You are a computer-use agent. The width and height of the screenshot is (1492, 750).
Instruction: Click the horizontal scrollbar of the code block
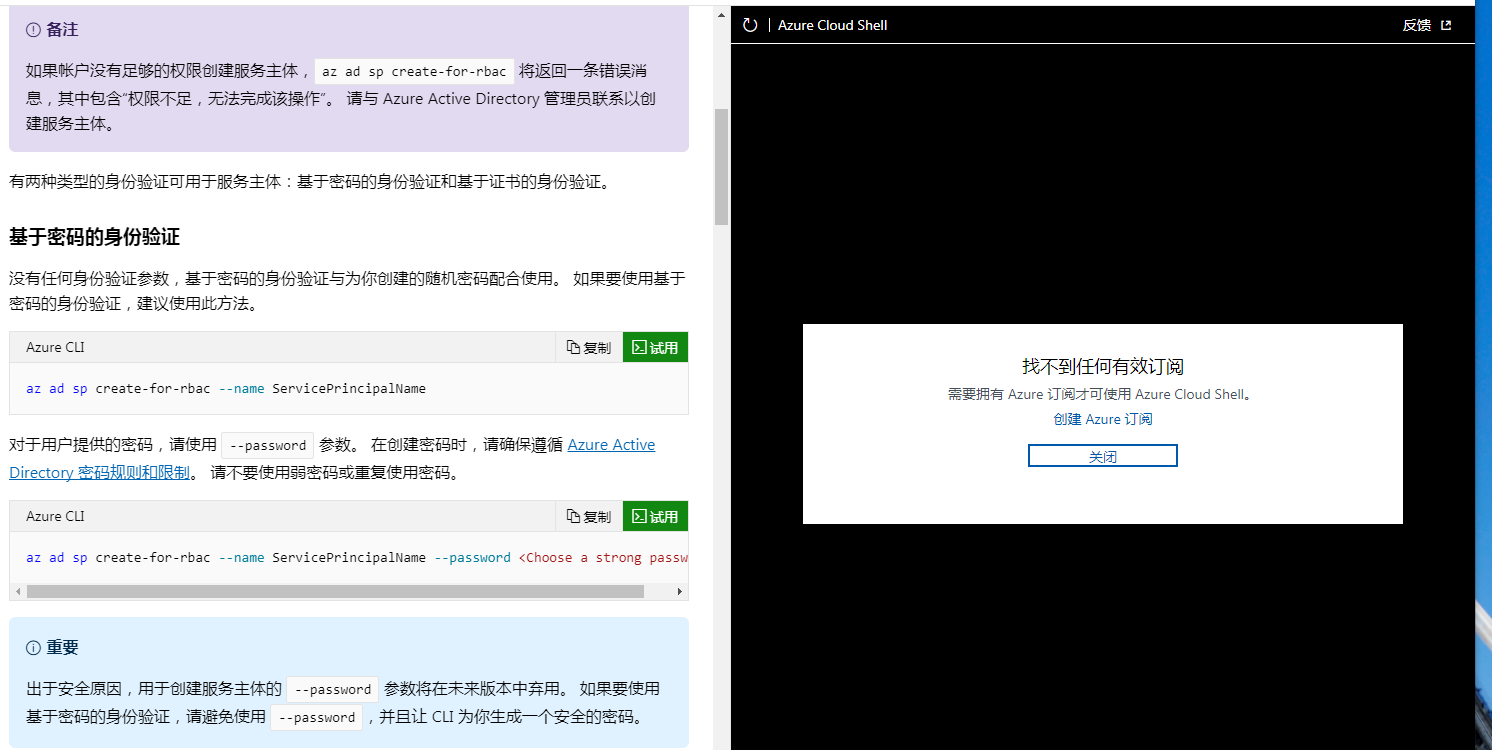tap(335, 591)
